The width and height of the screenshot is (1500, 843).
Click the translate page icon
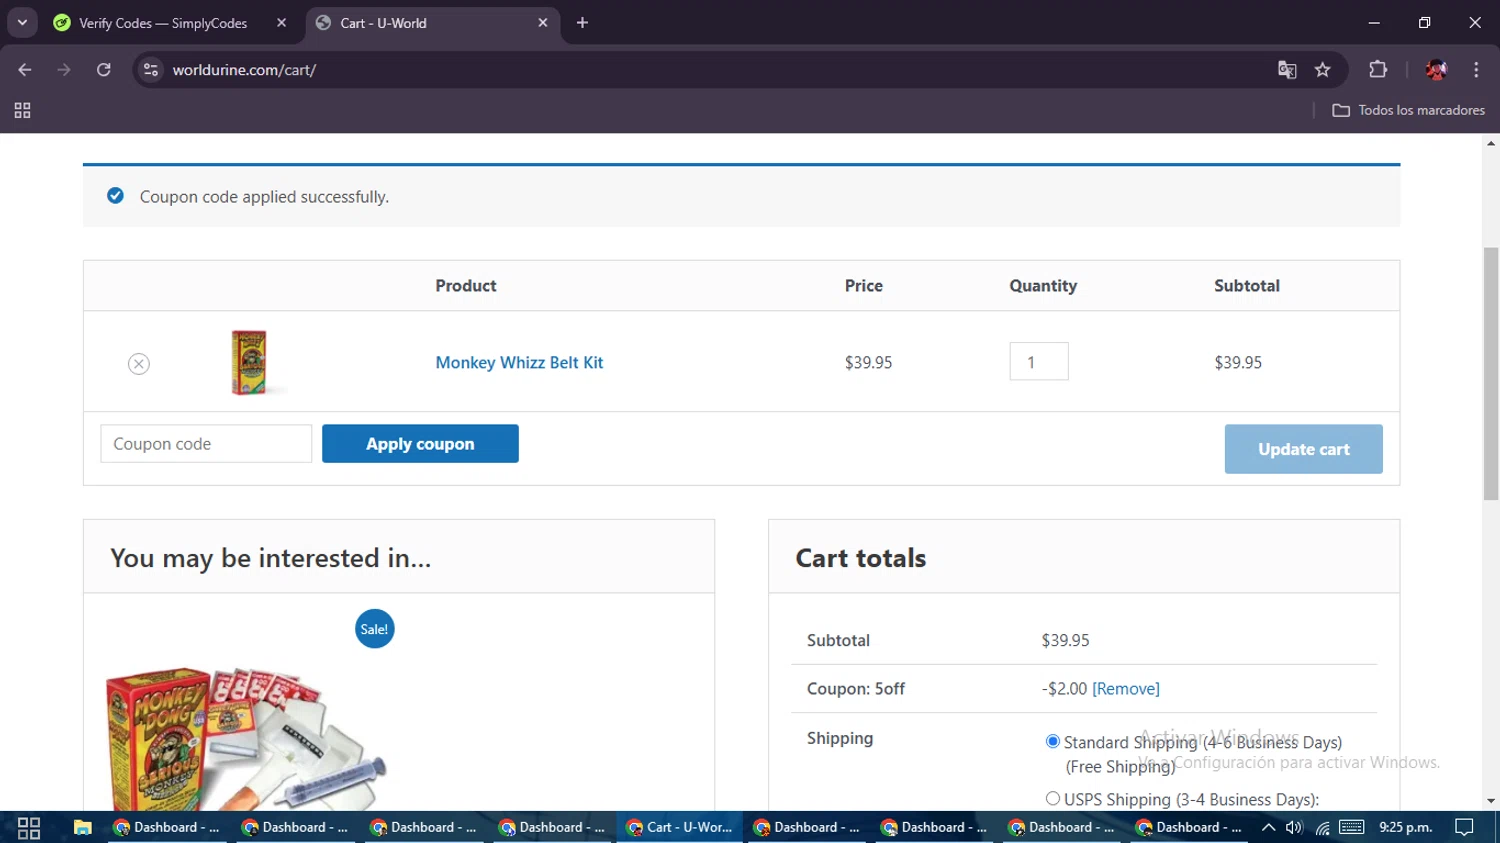pos(1287,70)
